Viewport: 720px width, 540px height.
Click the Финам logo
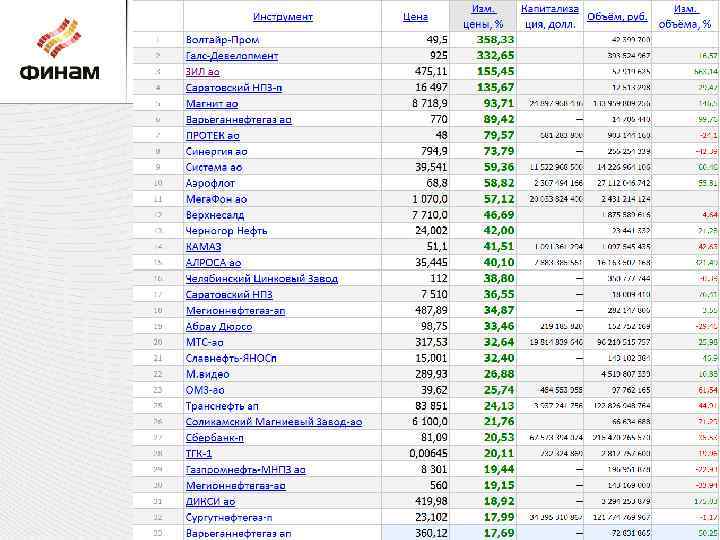tap(59, 49)
